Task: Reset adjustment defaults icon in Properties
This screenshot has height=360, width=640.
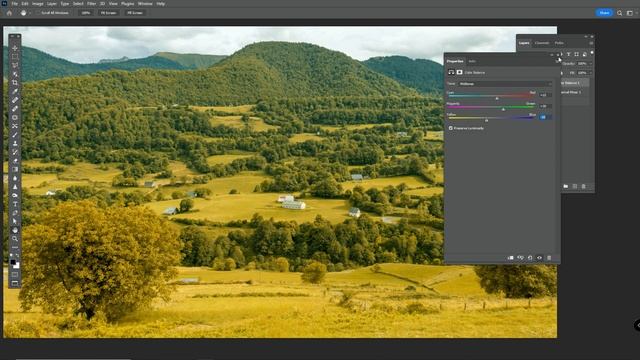Action: 530,258
